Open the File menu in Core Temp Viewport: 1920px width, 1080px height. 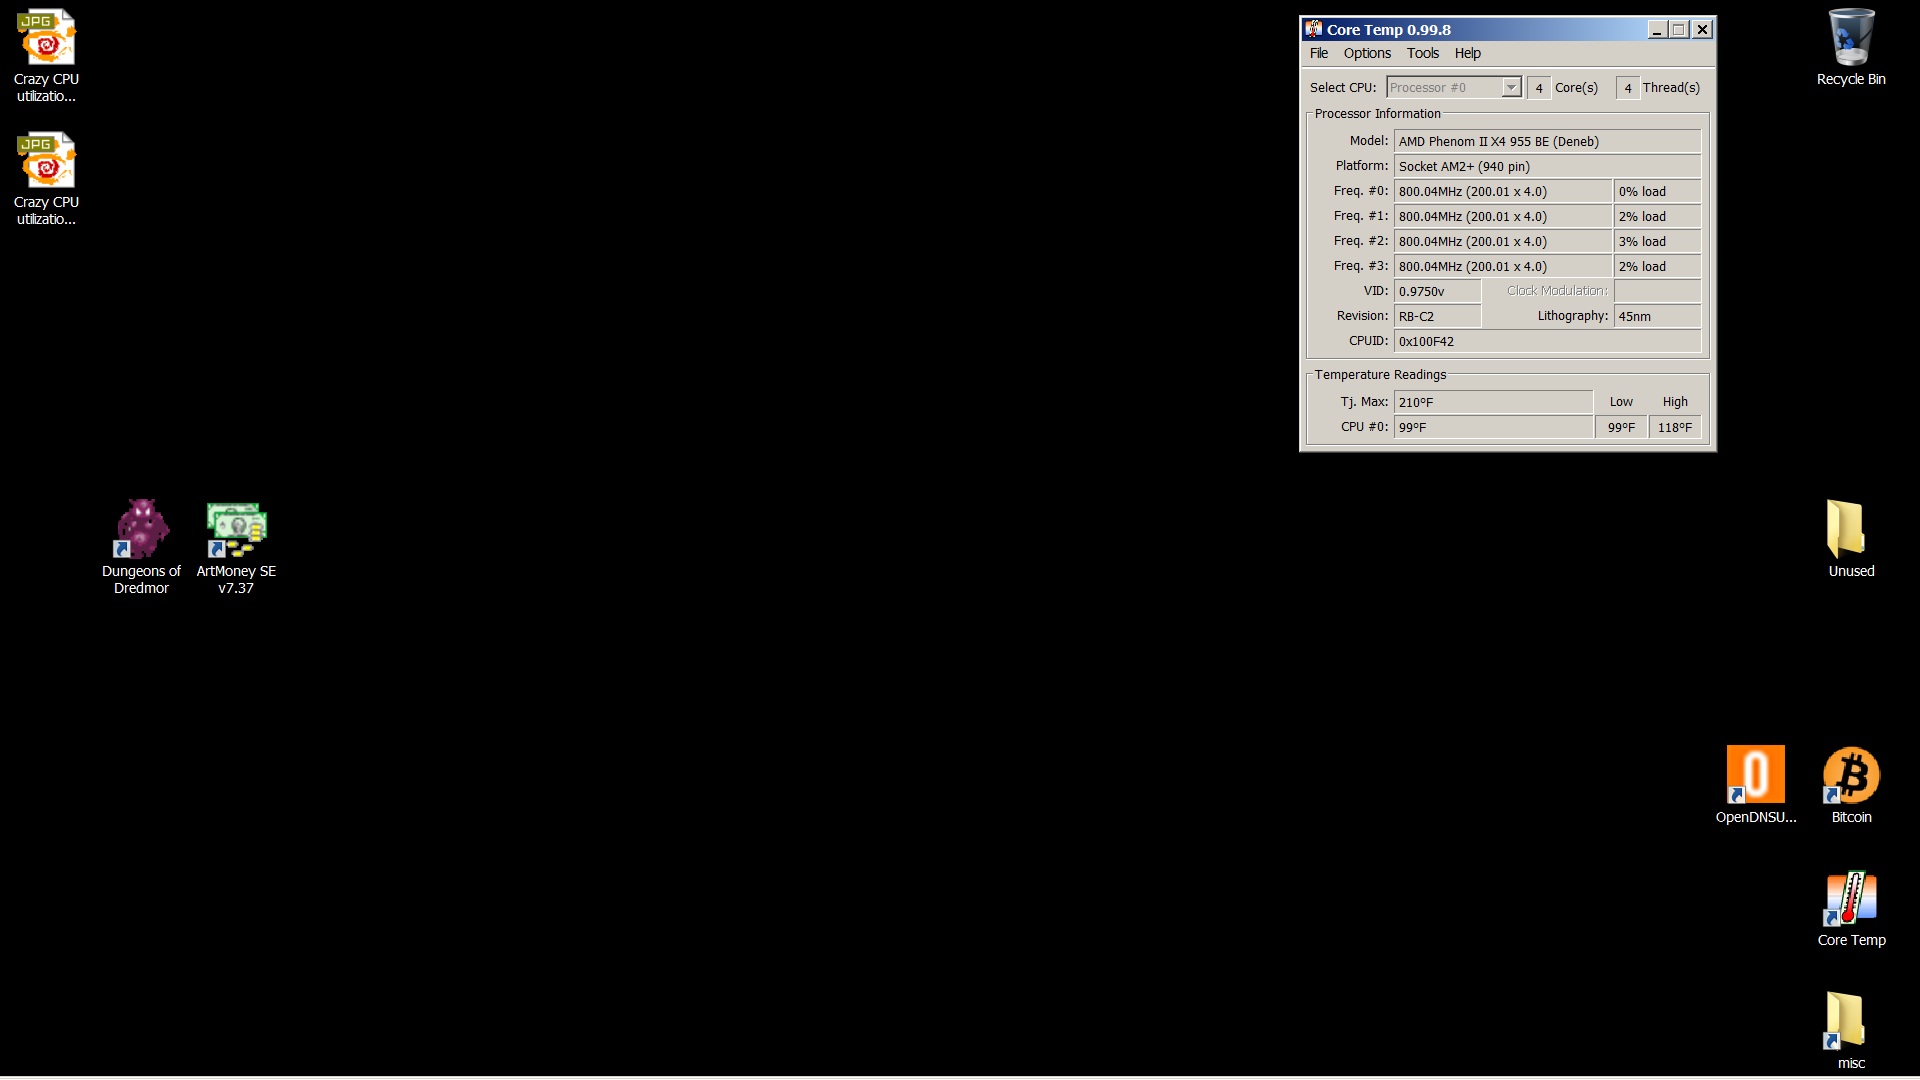tap(1319, 53)
